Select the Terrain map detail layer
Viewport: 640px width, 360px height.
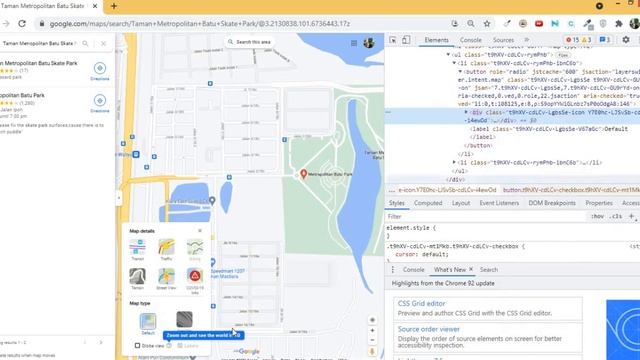point(138,276)
